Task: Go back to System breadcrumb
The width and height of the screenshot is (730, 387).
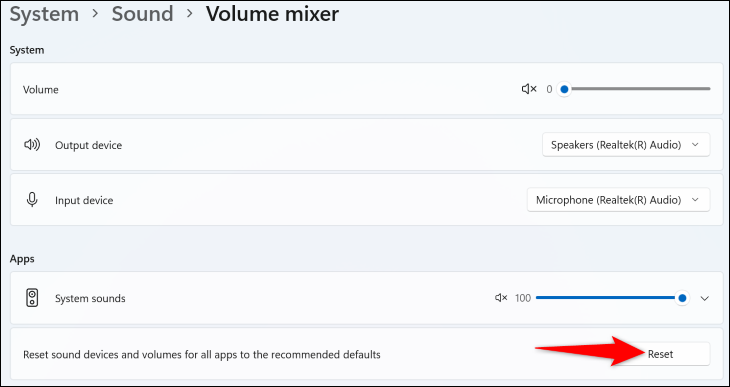Action: click(x=44, y=14)
